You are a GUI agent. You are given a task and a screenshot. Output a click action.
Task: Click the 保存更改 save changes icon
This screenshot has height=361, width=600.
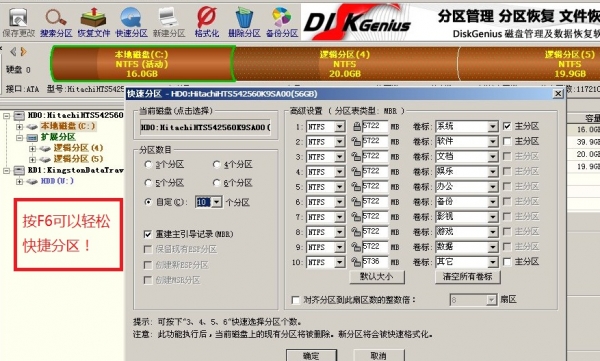point(18,22)
